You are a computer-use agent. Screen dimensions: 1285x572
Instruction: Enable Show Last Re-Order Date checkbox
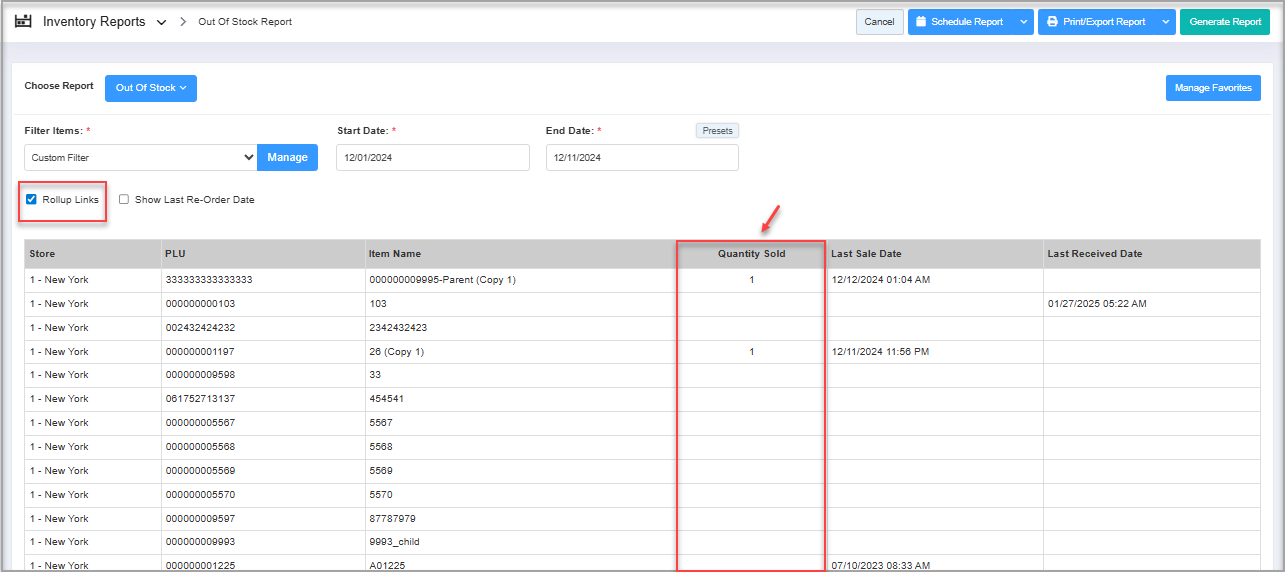click(x=124, y=199)
